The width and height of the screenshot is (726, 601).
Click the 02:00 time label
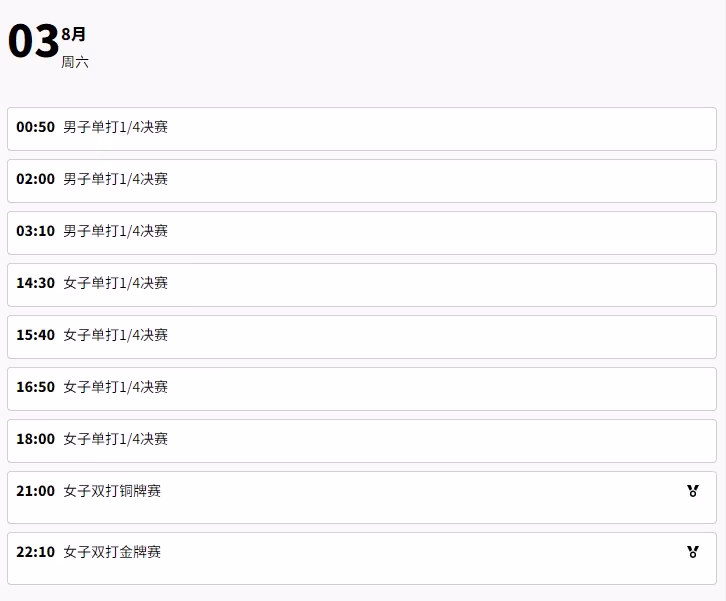point(36,179)
